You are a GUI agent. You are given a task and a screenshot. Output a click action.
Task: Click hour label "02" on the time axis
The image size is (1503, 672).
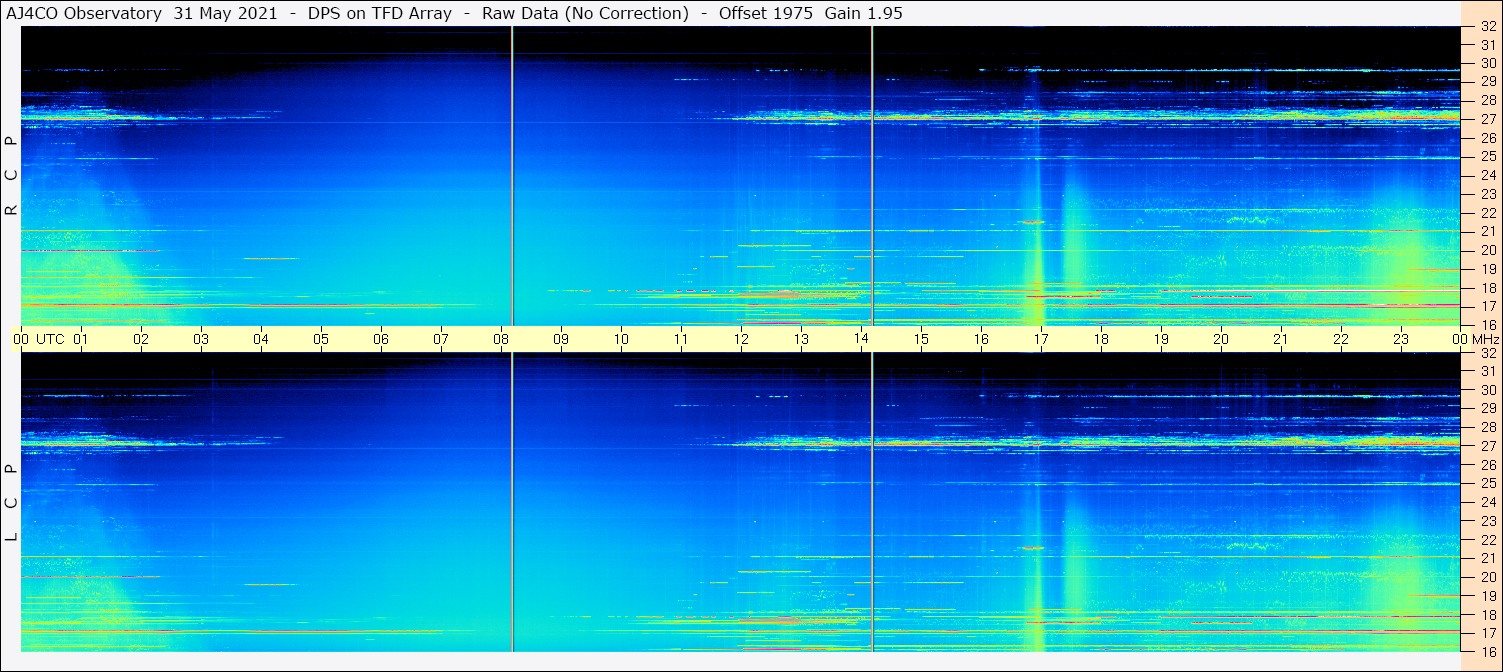141,339
